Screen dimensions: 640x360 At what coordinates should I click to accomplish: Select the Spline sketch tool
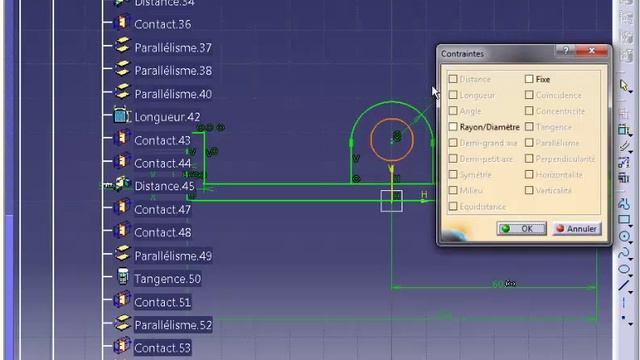coord(624,253)
